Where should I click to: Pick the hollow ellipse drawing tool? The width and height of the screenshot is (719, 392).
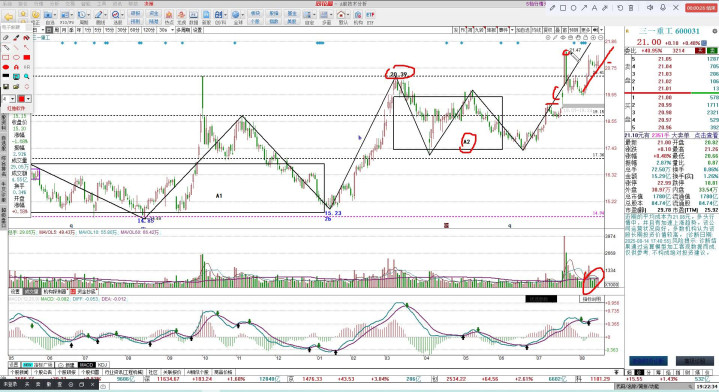(16, 57)
